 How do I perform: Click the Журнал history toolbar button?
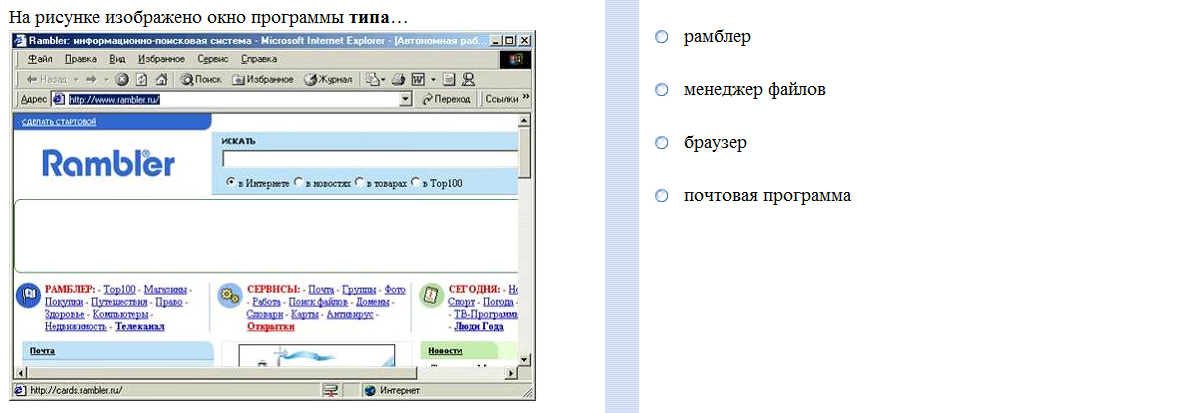[328, 78]
